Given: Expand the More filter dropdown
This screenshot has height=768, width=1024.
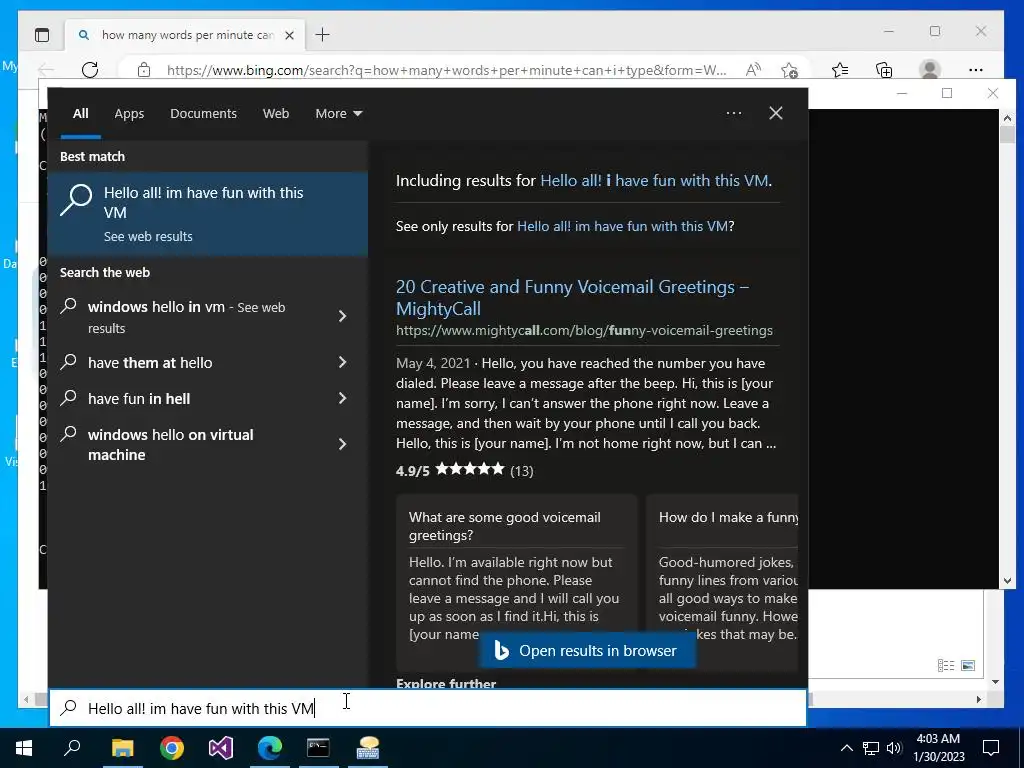Looking at the screenshot, I should [338, 114].
